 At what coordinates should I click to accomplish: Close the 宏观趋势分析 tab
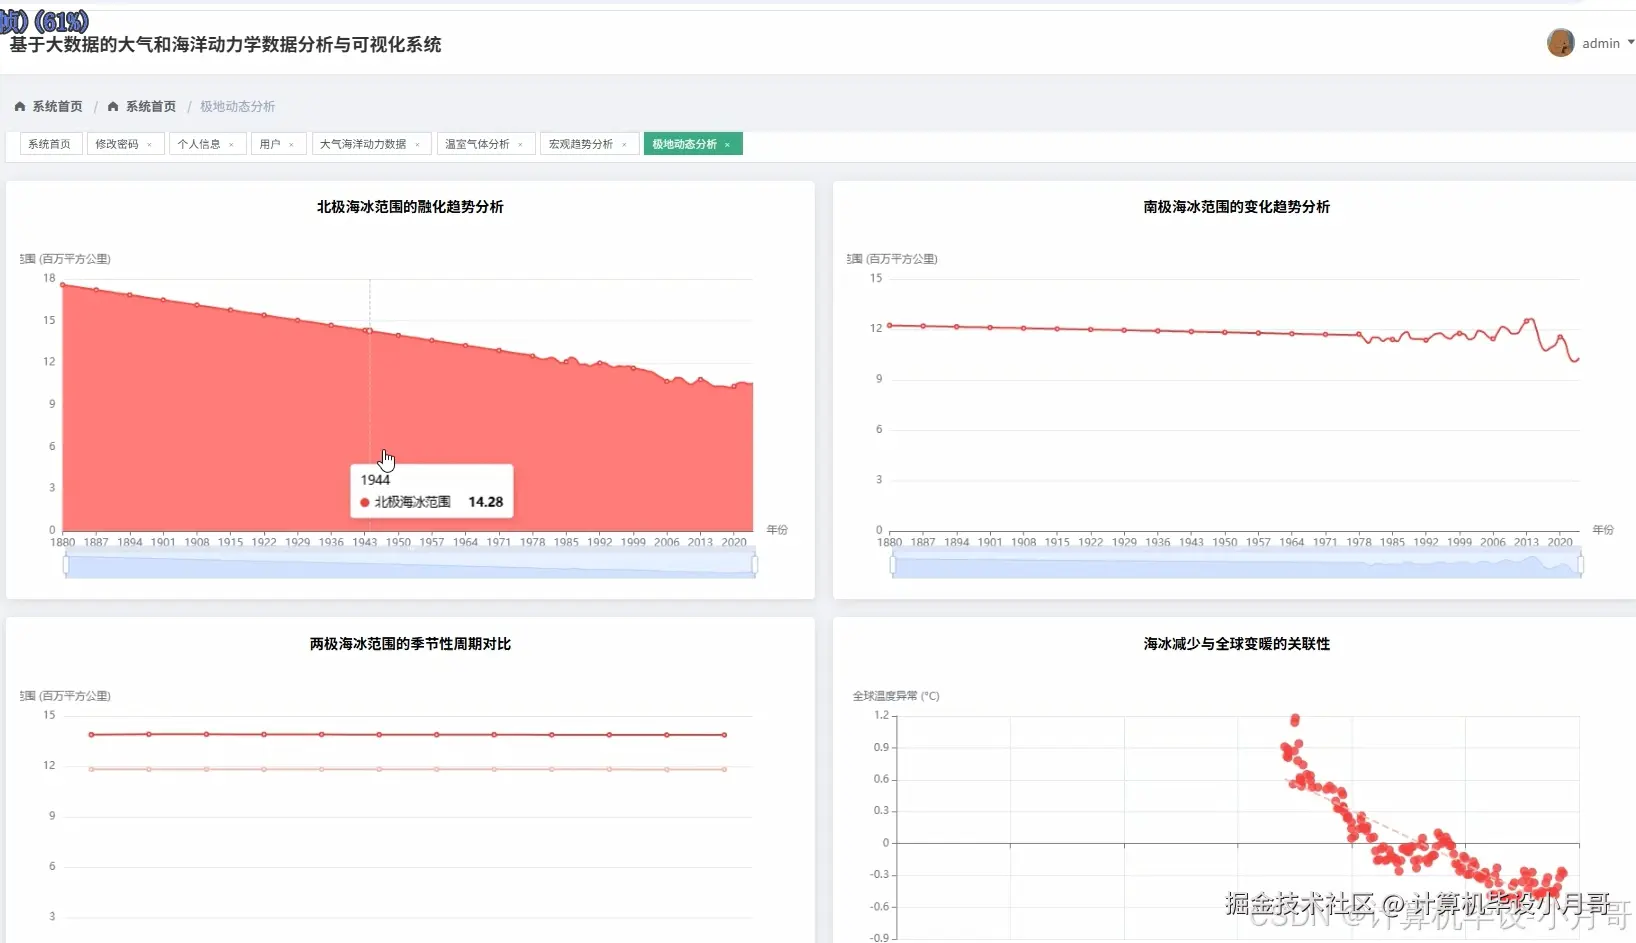point(625,145)
